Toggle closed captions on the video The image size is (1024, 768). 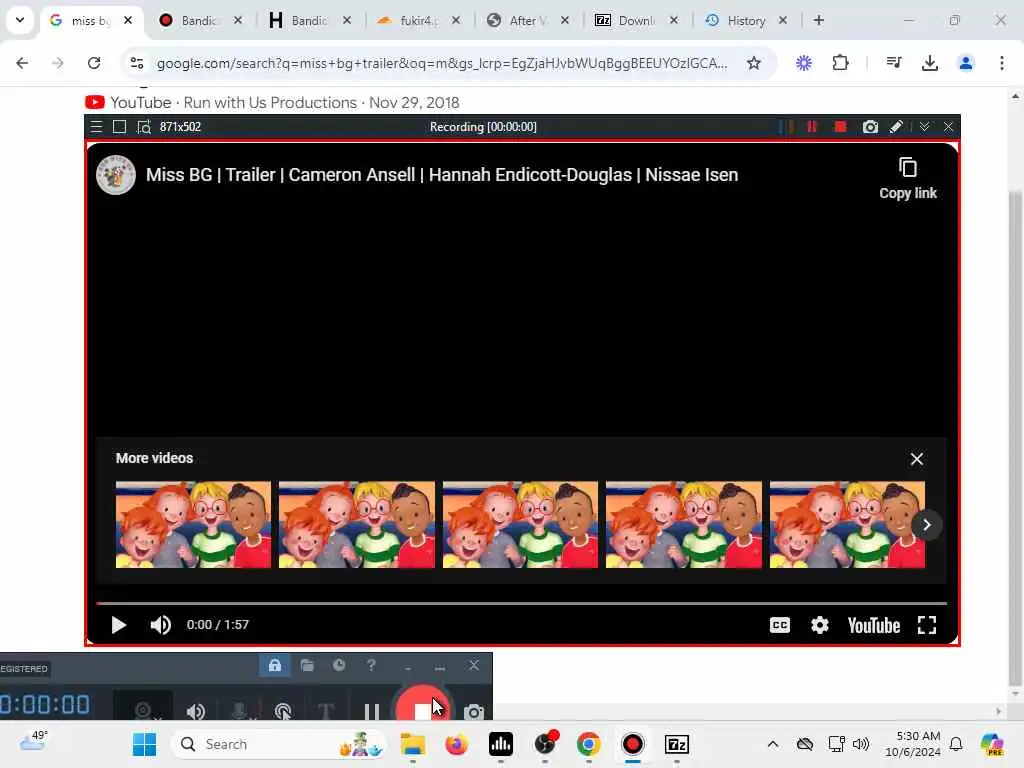pos(780,625)
